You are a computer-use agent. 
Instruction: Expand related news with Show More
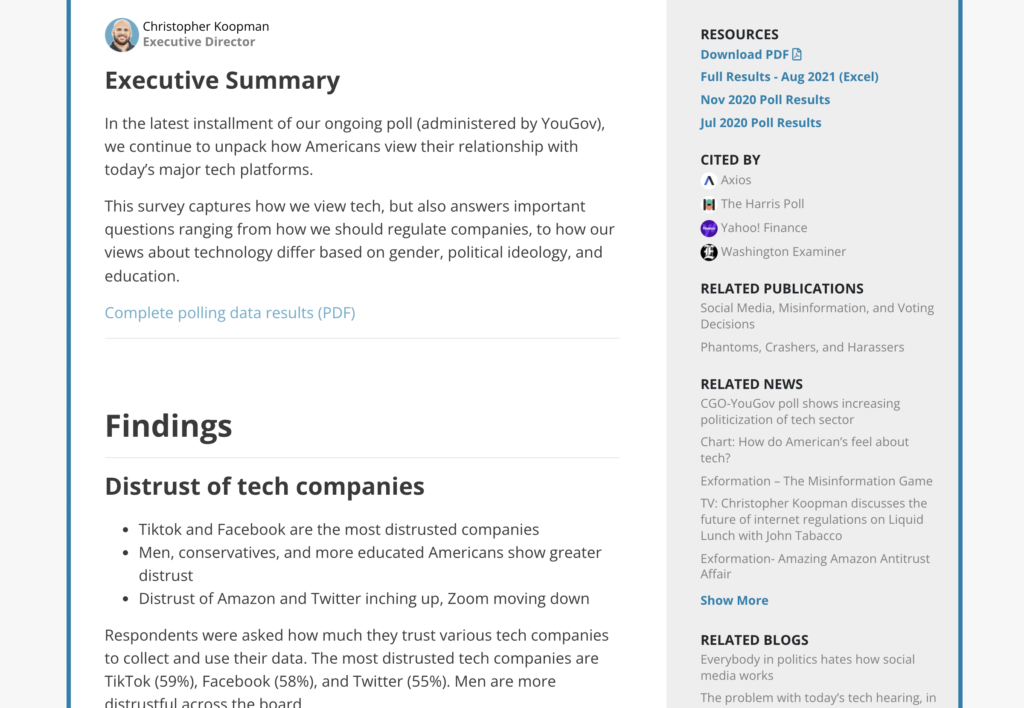coord(734,600)
